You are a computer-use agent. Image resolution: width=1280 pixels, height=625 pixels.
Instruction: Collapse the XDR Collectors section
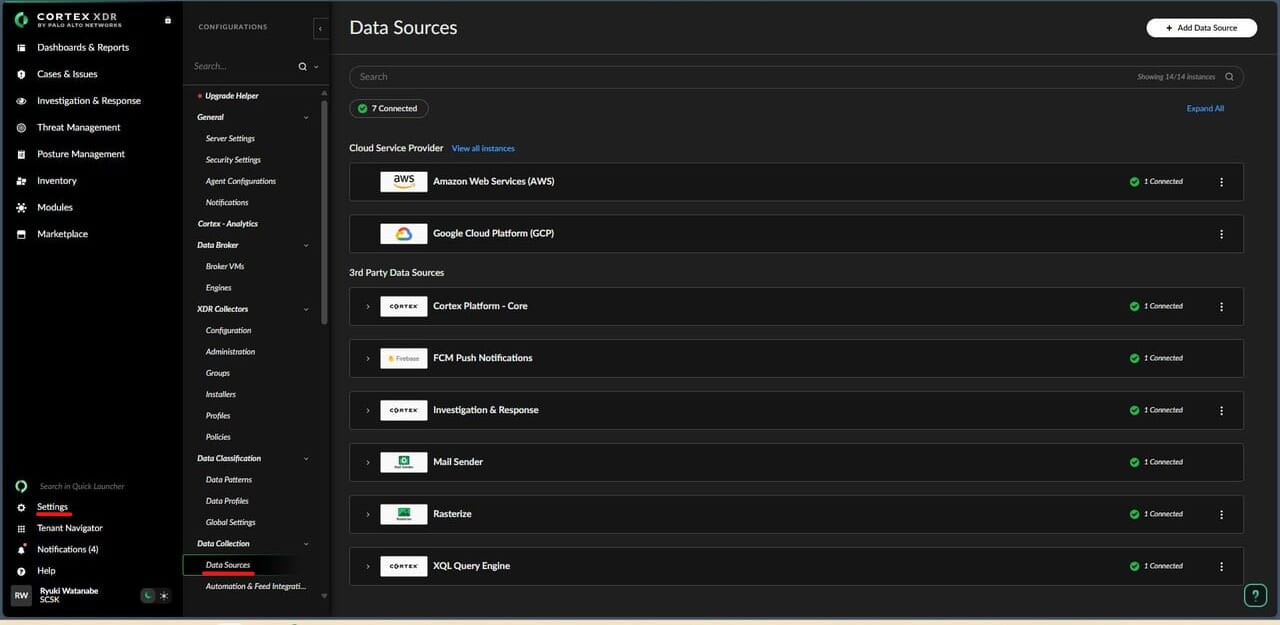pos(306,309)
